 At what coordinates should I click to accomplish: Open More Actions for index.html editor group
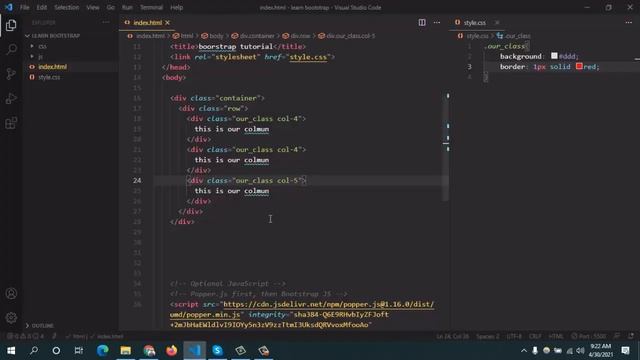[x=437, y=22]
